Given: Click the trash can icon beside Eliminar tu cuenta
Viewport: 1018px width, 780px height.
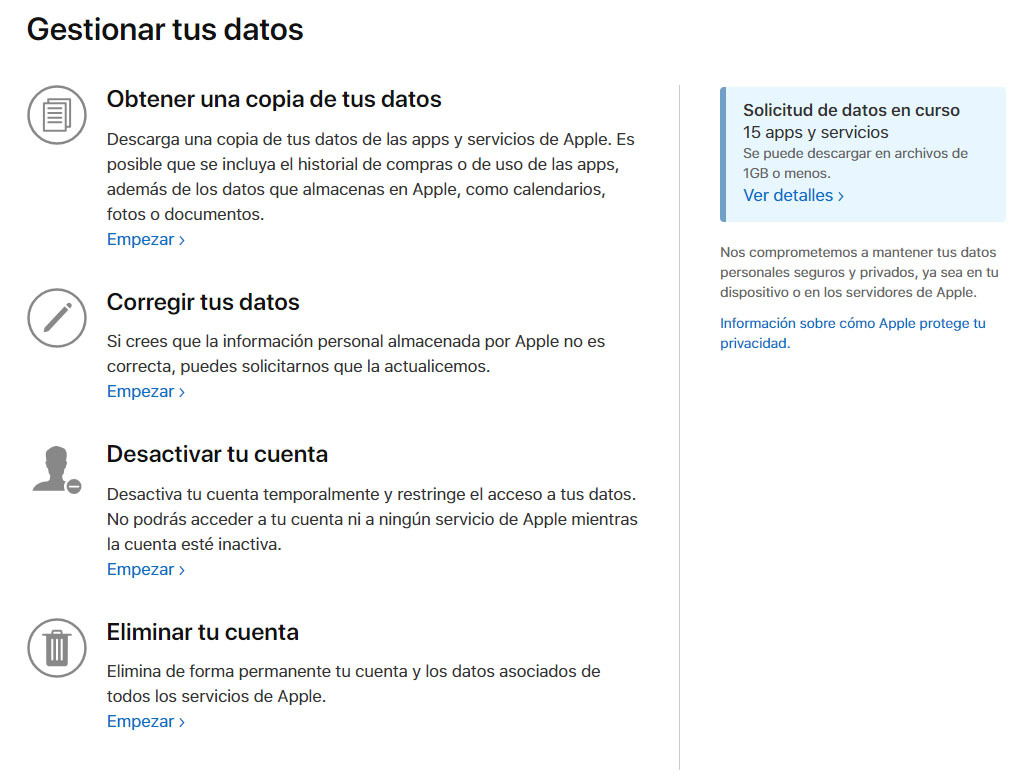Looking at the screenshot, I should coord(57,647).
